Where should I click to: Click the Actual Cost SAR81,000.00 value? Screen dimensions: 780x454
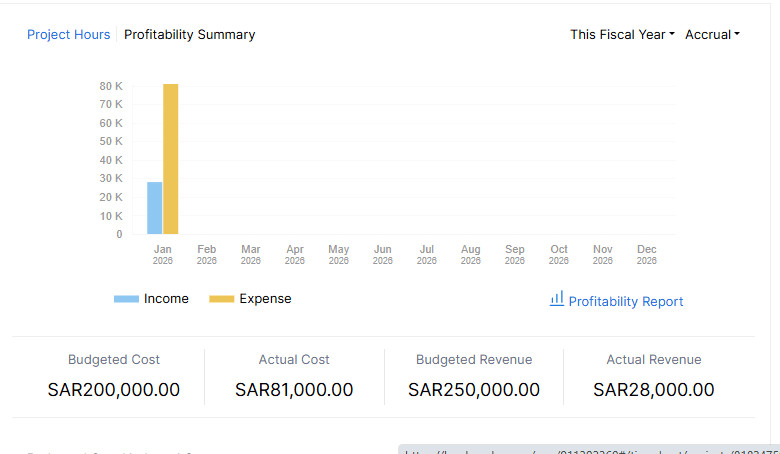(294, 390)
